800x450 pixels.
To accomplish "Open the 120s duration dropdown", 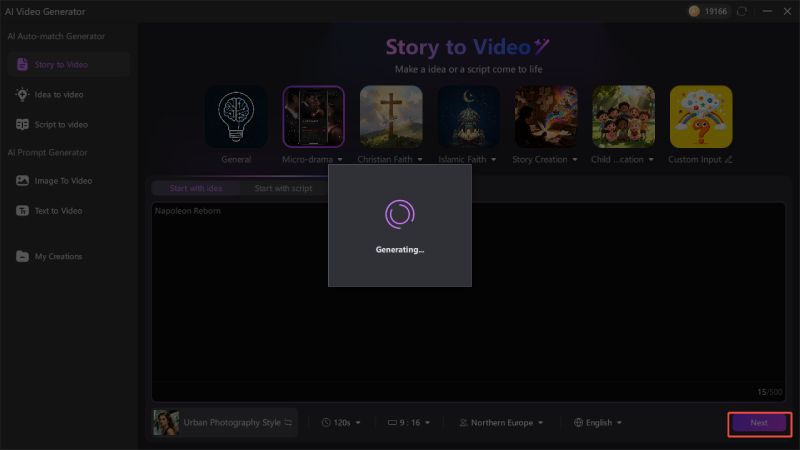I will (342, 423).
